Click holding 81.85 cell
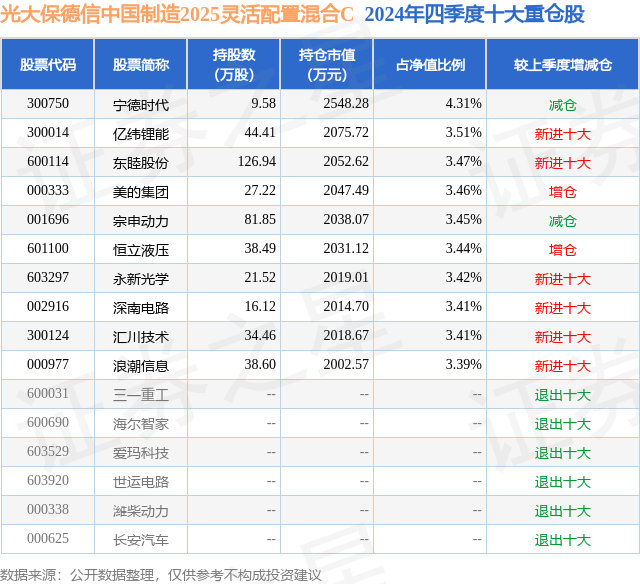This screenshot has width=640, height=584. (x=260, y=220)
